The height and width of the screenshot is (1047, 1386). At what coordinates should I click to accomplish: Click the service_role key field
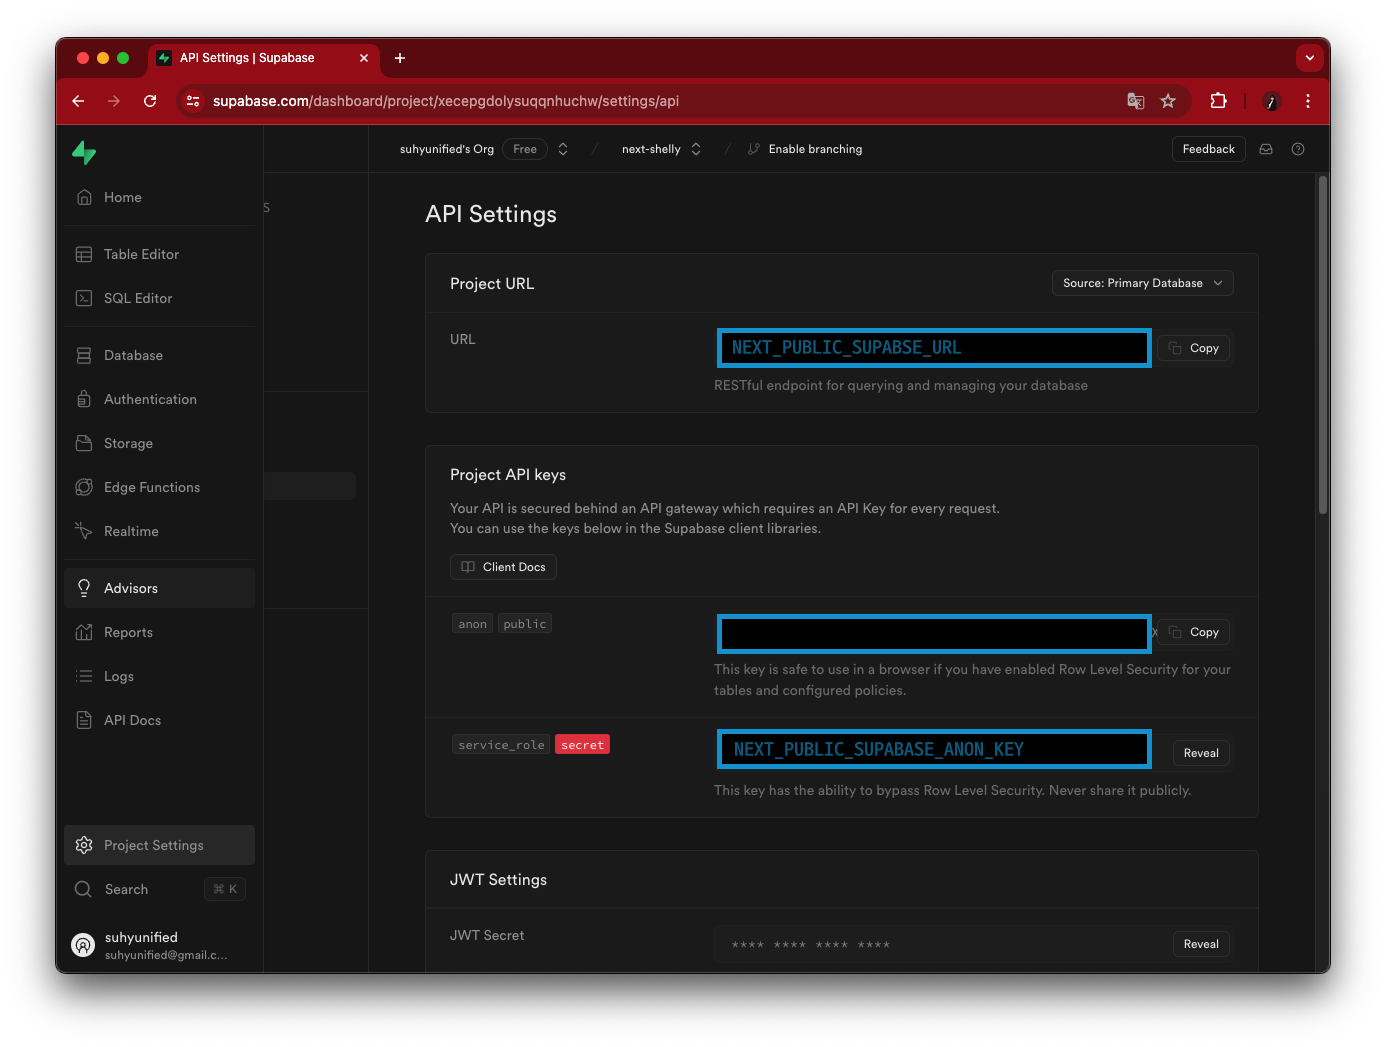point(934,750)
